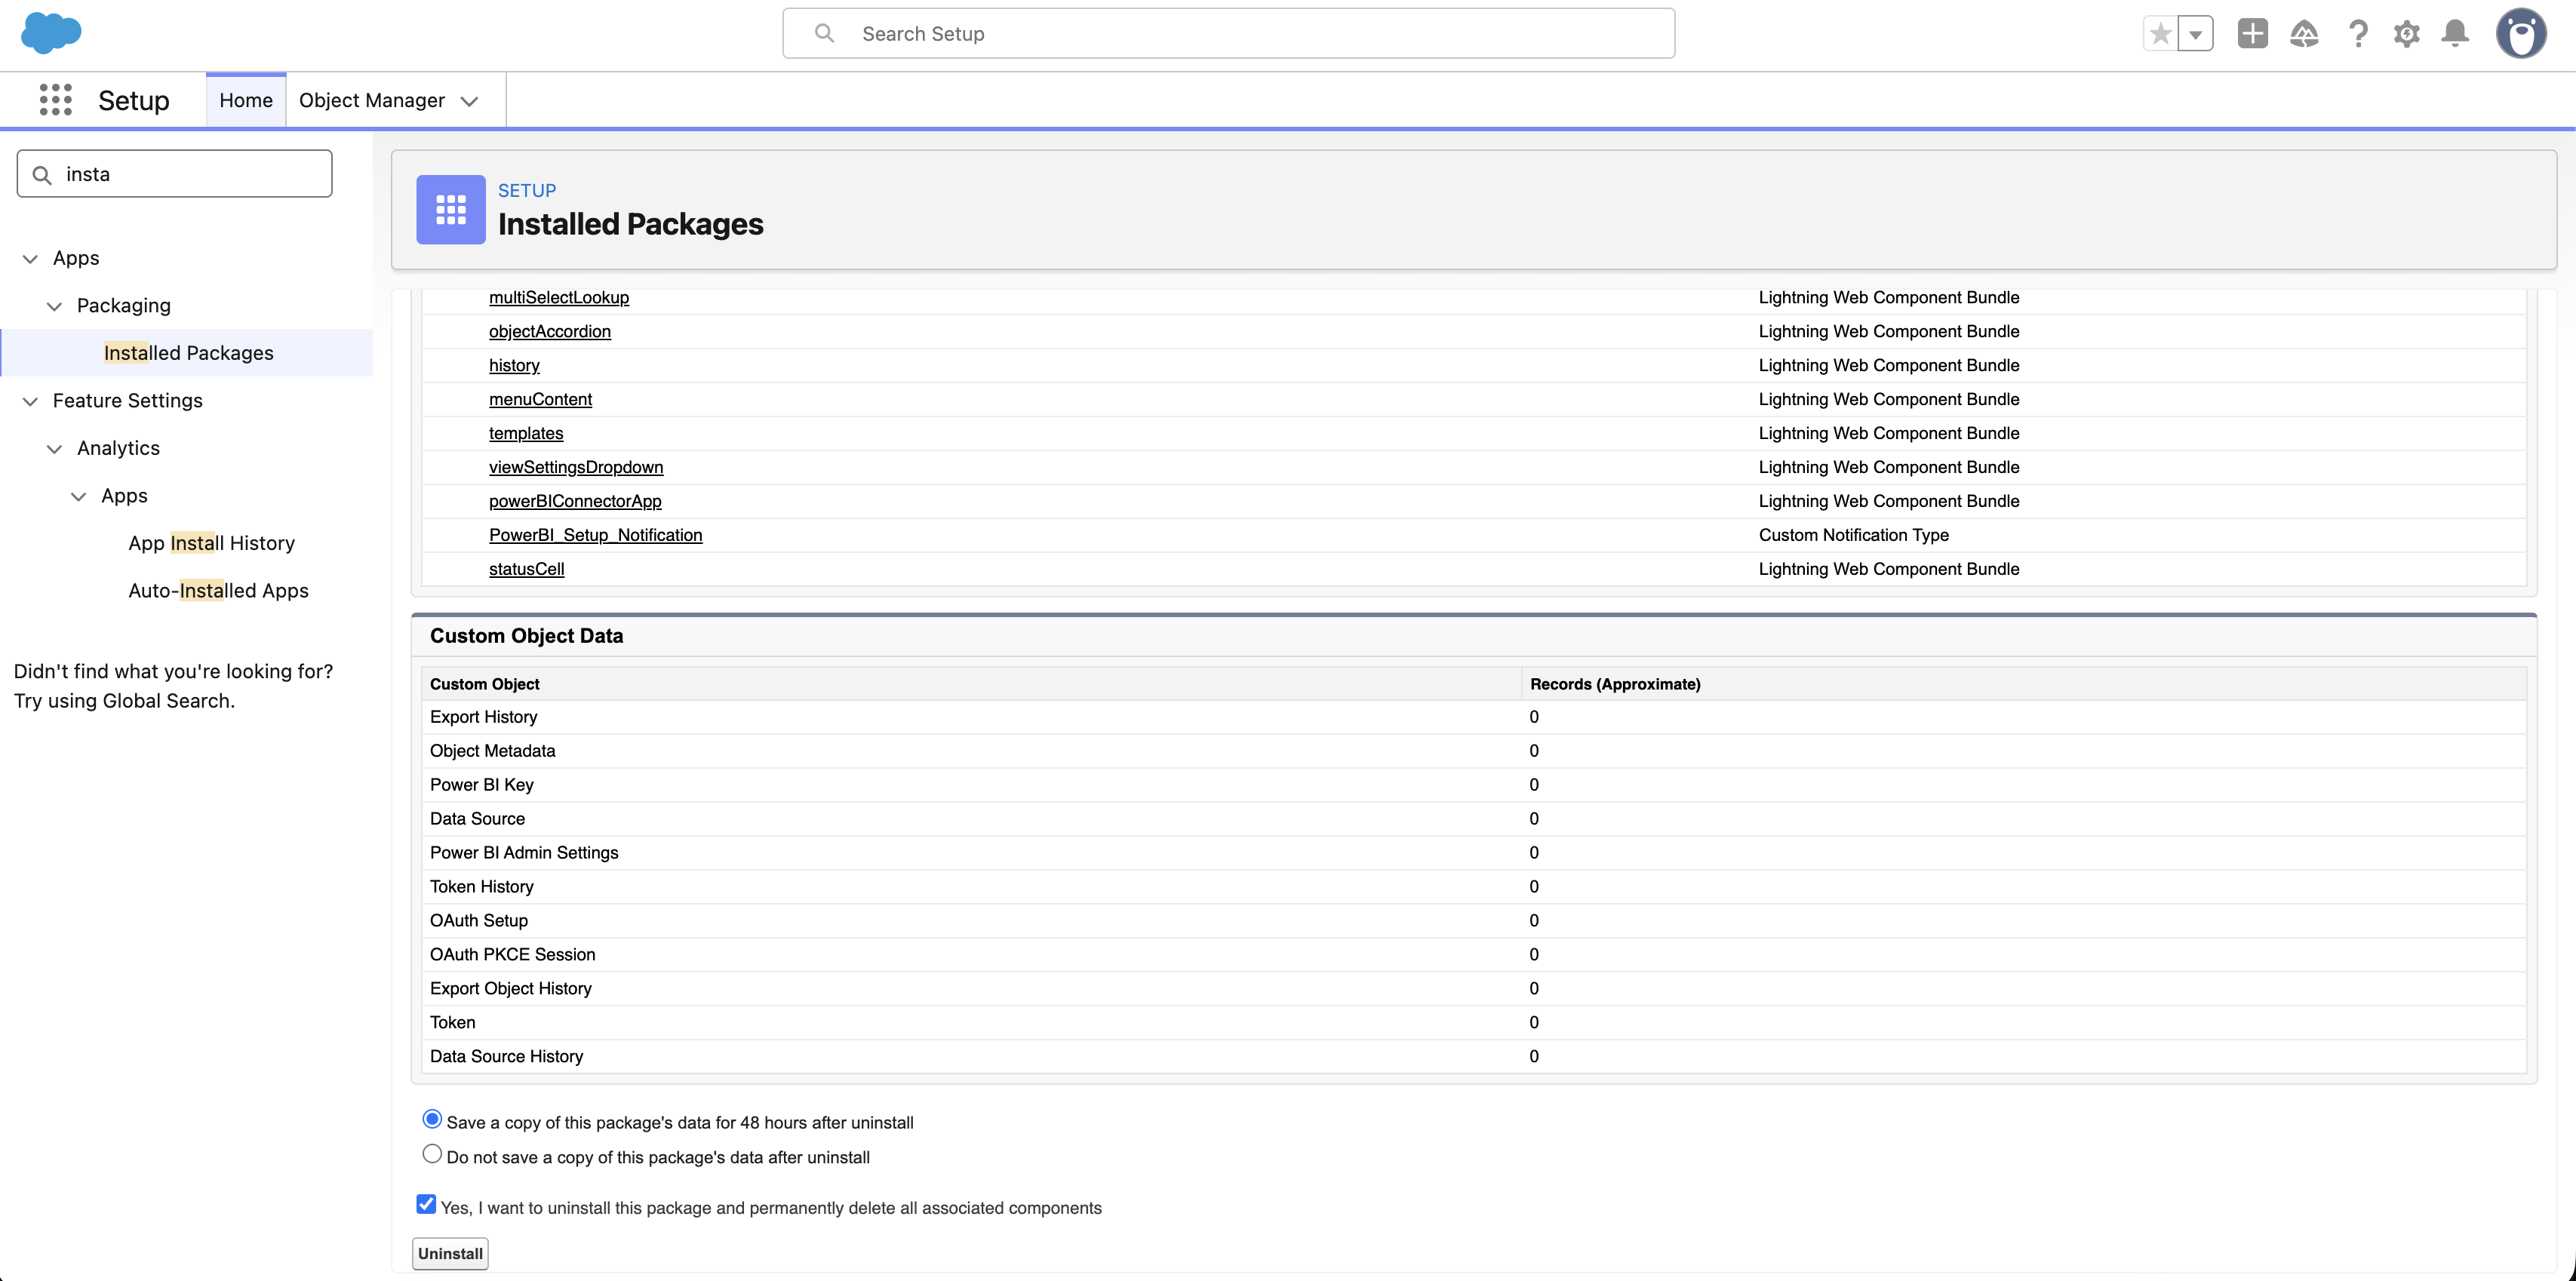
Task: Click the Salesforce cloud logo
Action: pos(51,33)
